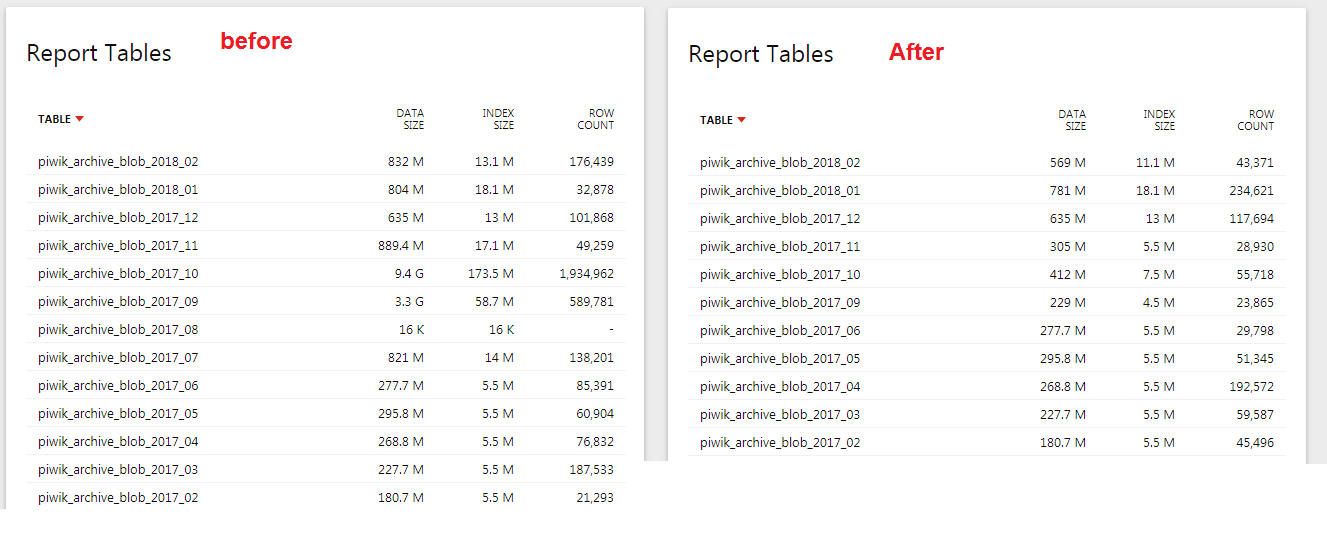The height and width of the screenshot is (534, 1327).
Task: Click the '229 M' data size cell
Action: 1068,302
